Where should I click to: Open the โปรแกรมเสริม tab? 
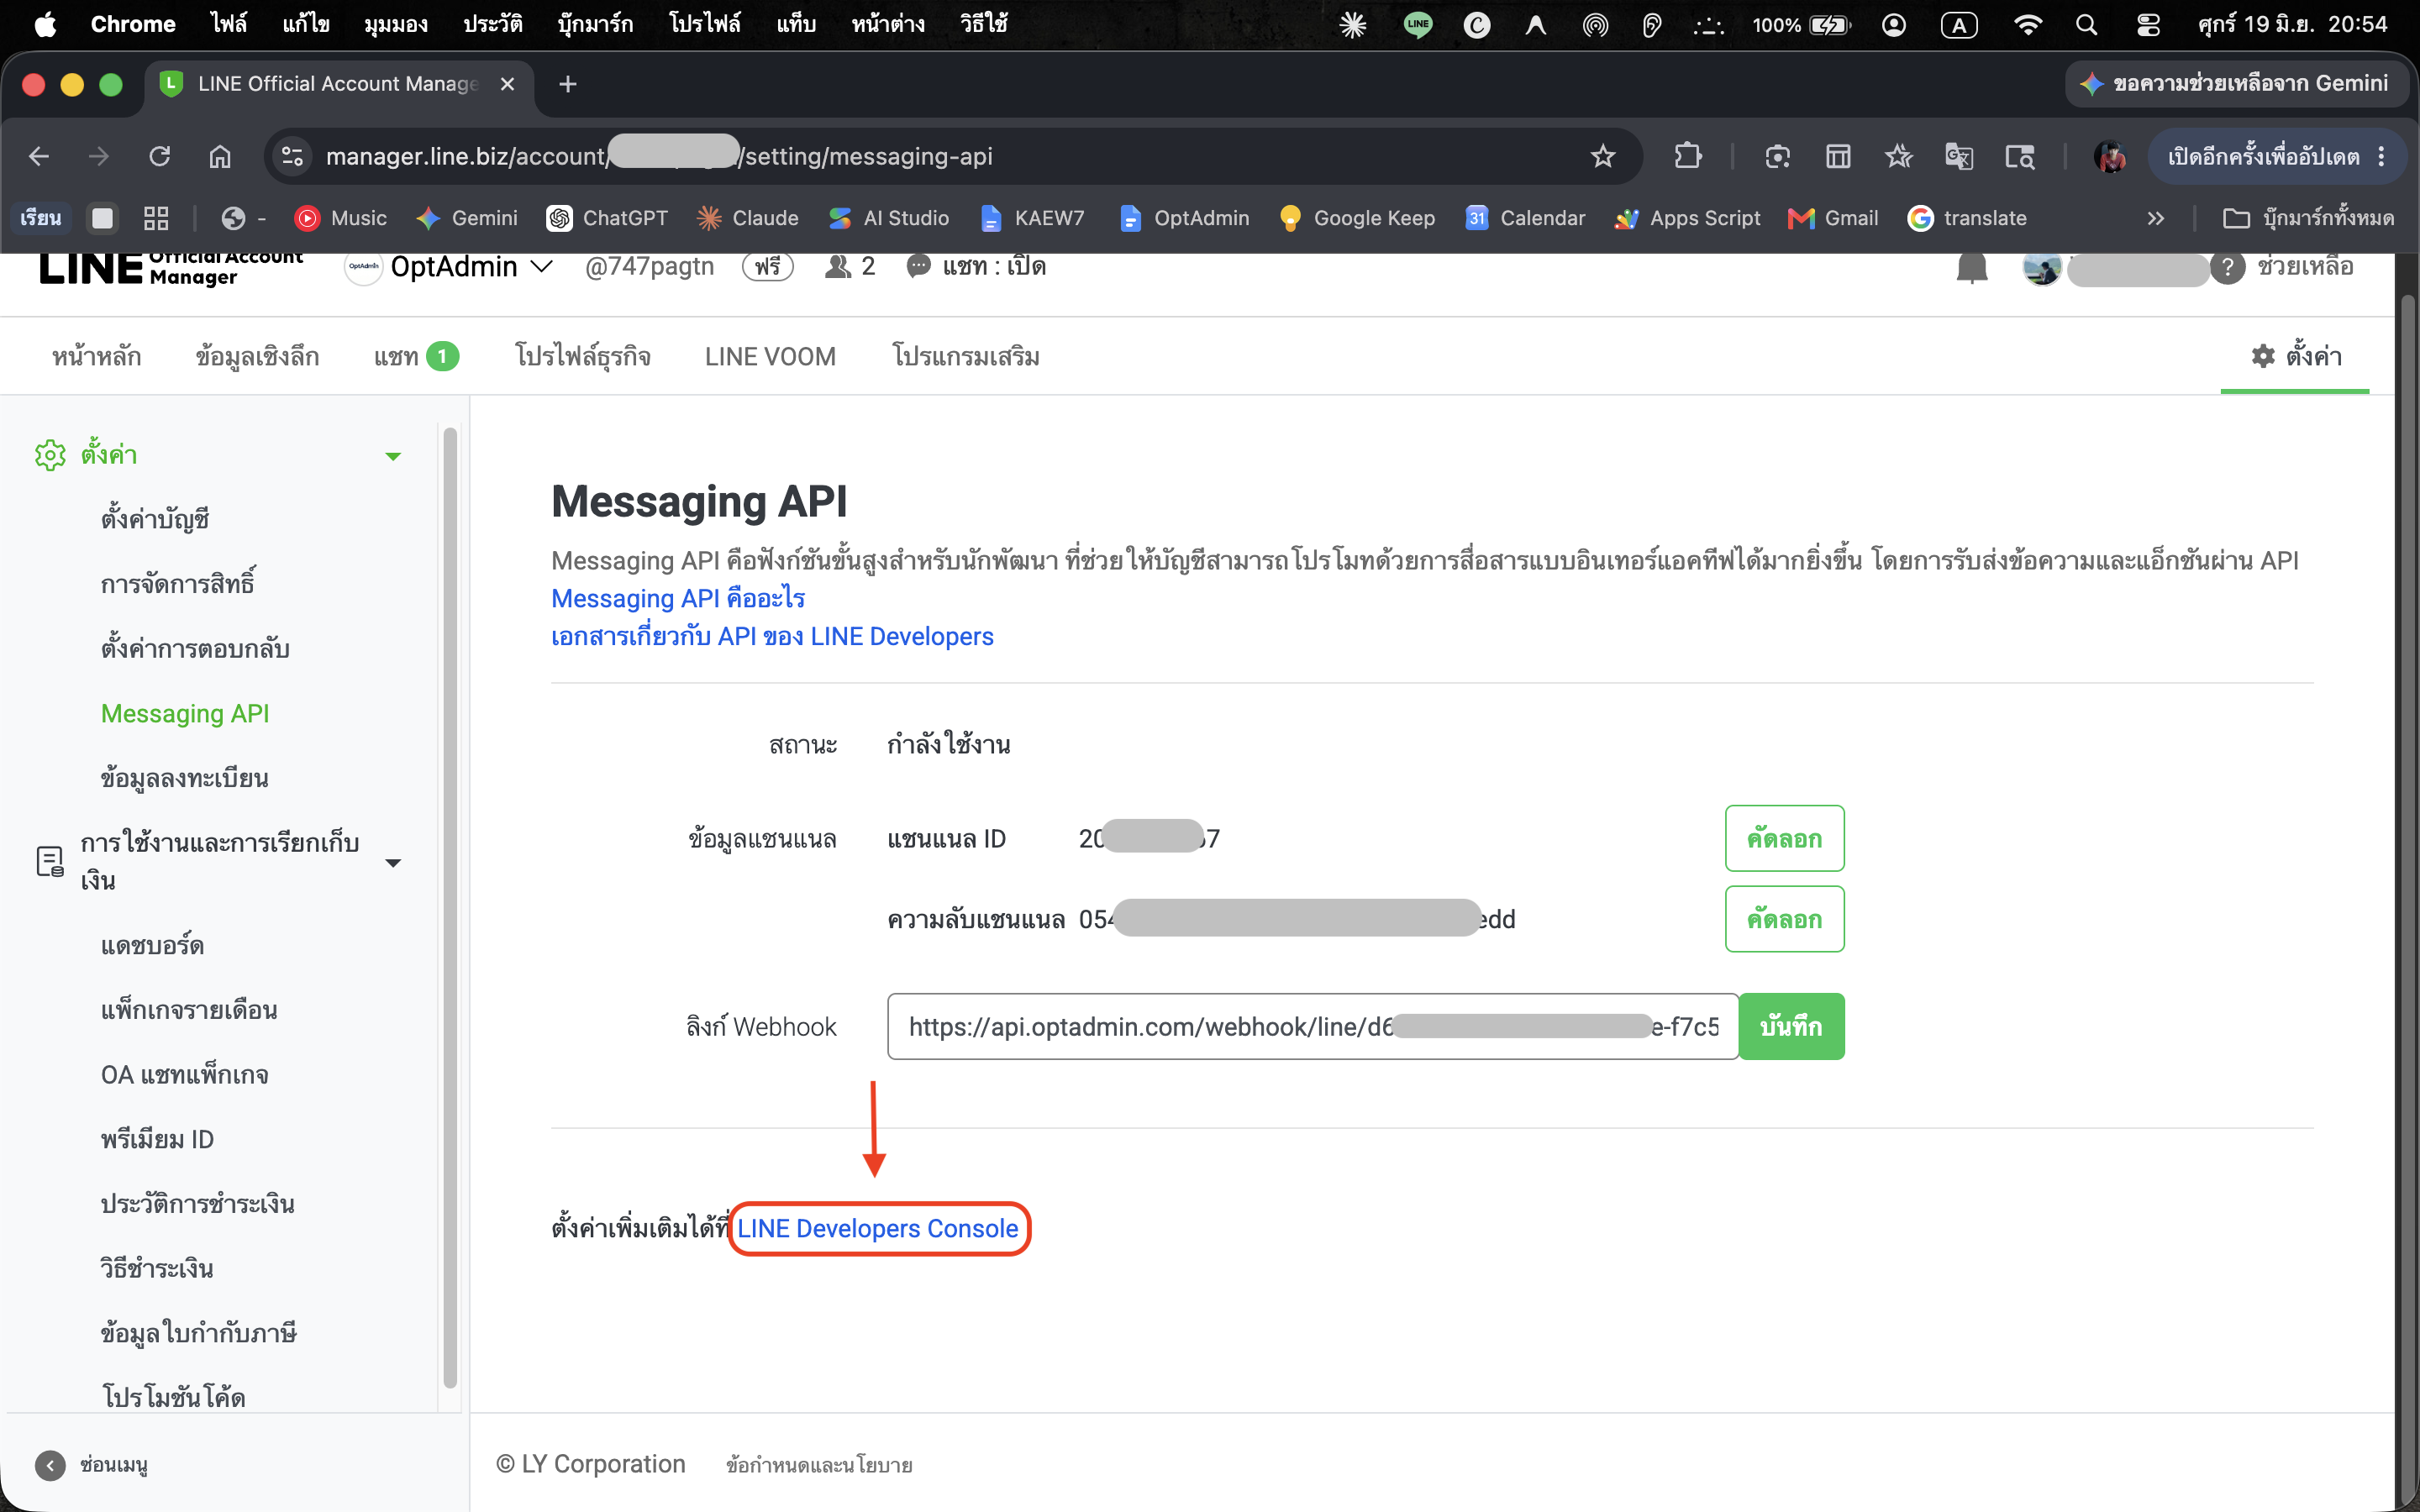965,356
